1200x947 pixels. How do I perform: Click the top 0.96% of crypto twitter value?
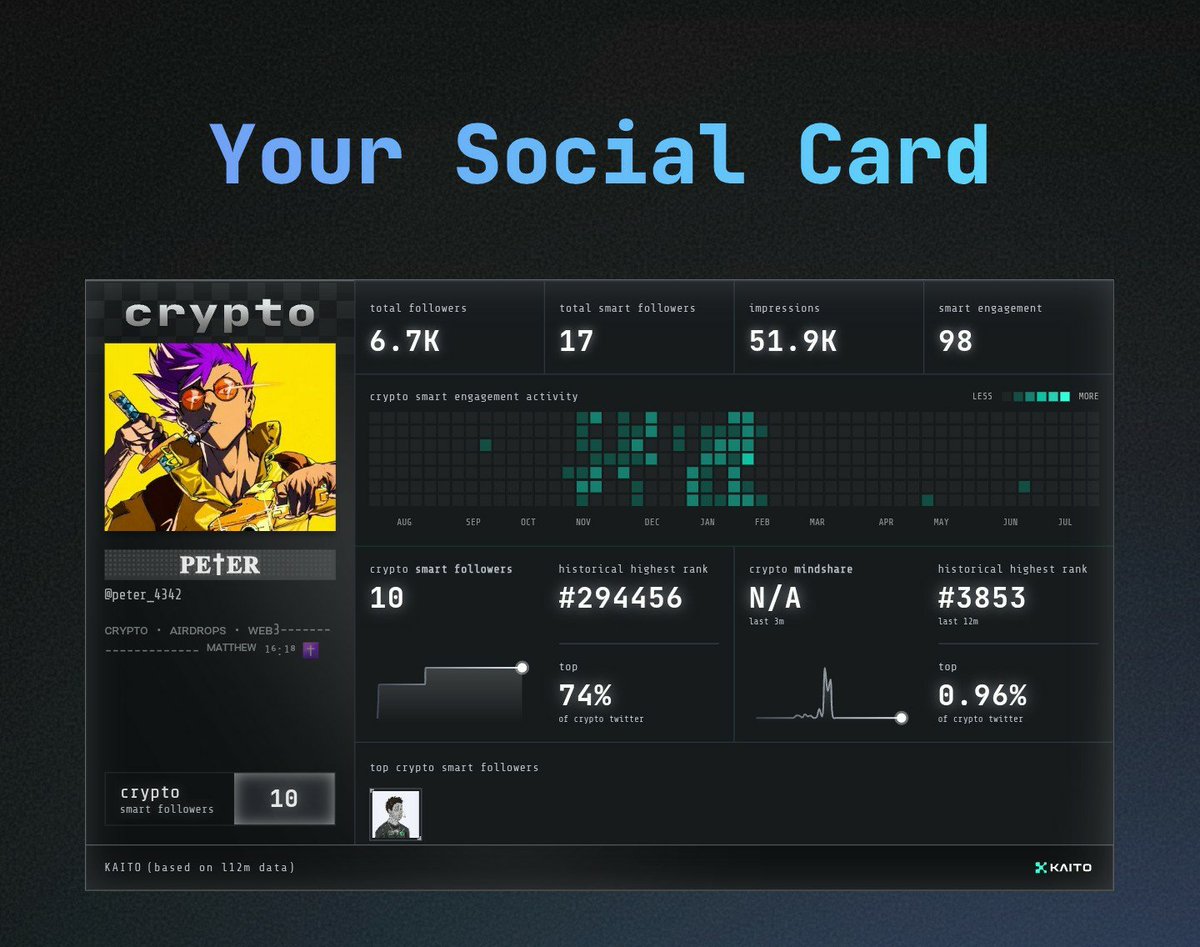982,695
